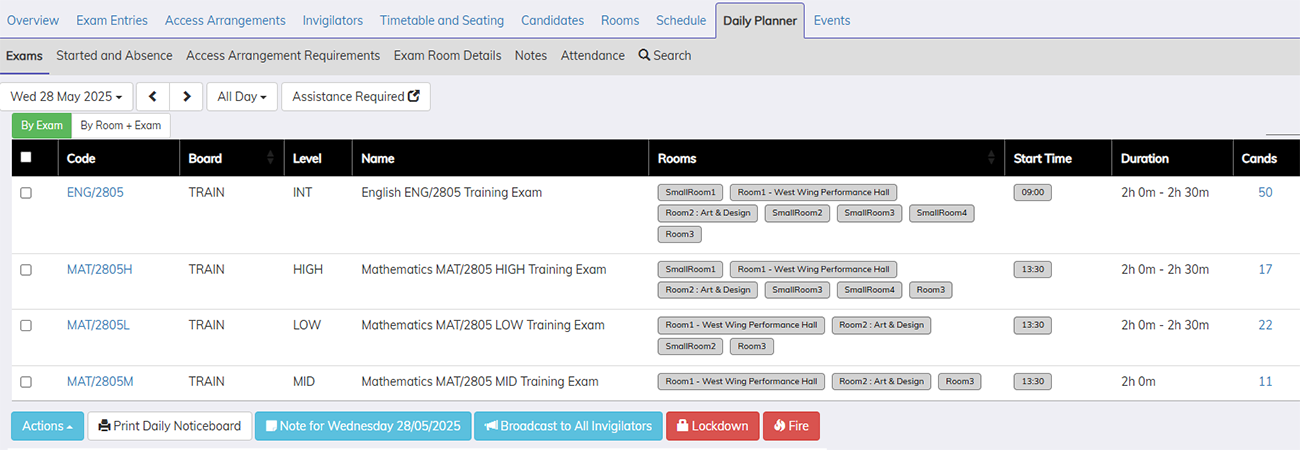This screenshot has height=450, width=1300.
Task: Trigger the red Lockdown button
Action: [712, 426]
